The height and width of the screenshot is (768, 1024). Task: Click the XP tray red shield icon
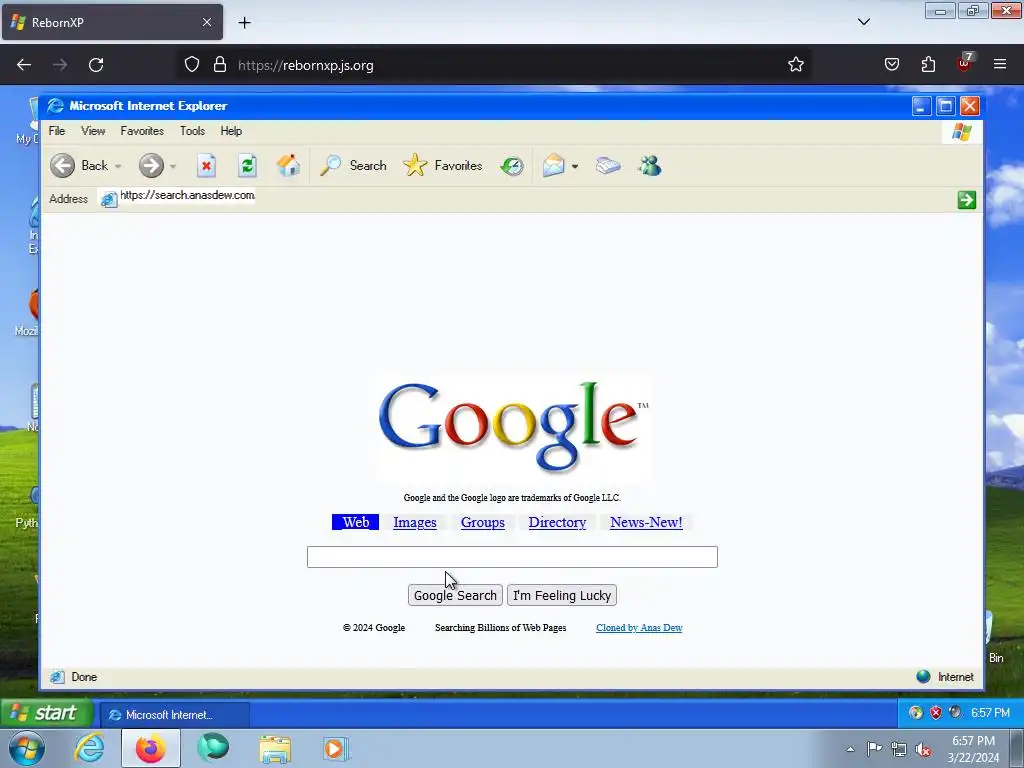pyautogui.click(x=936, y=712)
